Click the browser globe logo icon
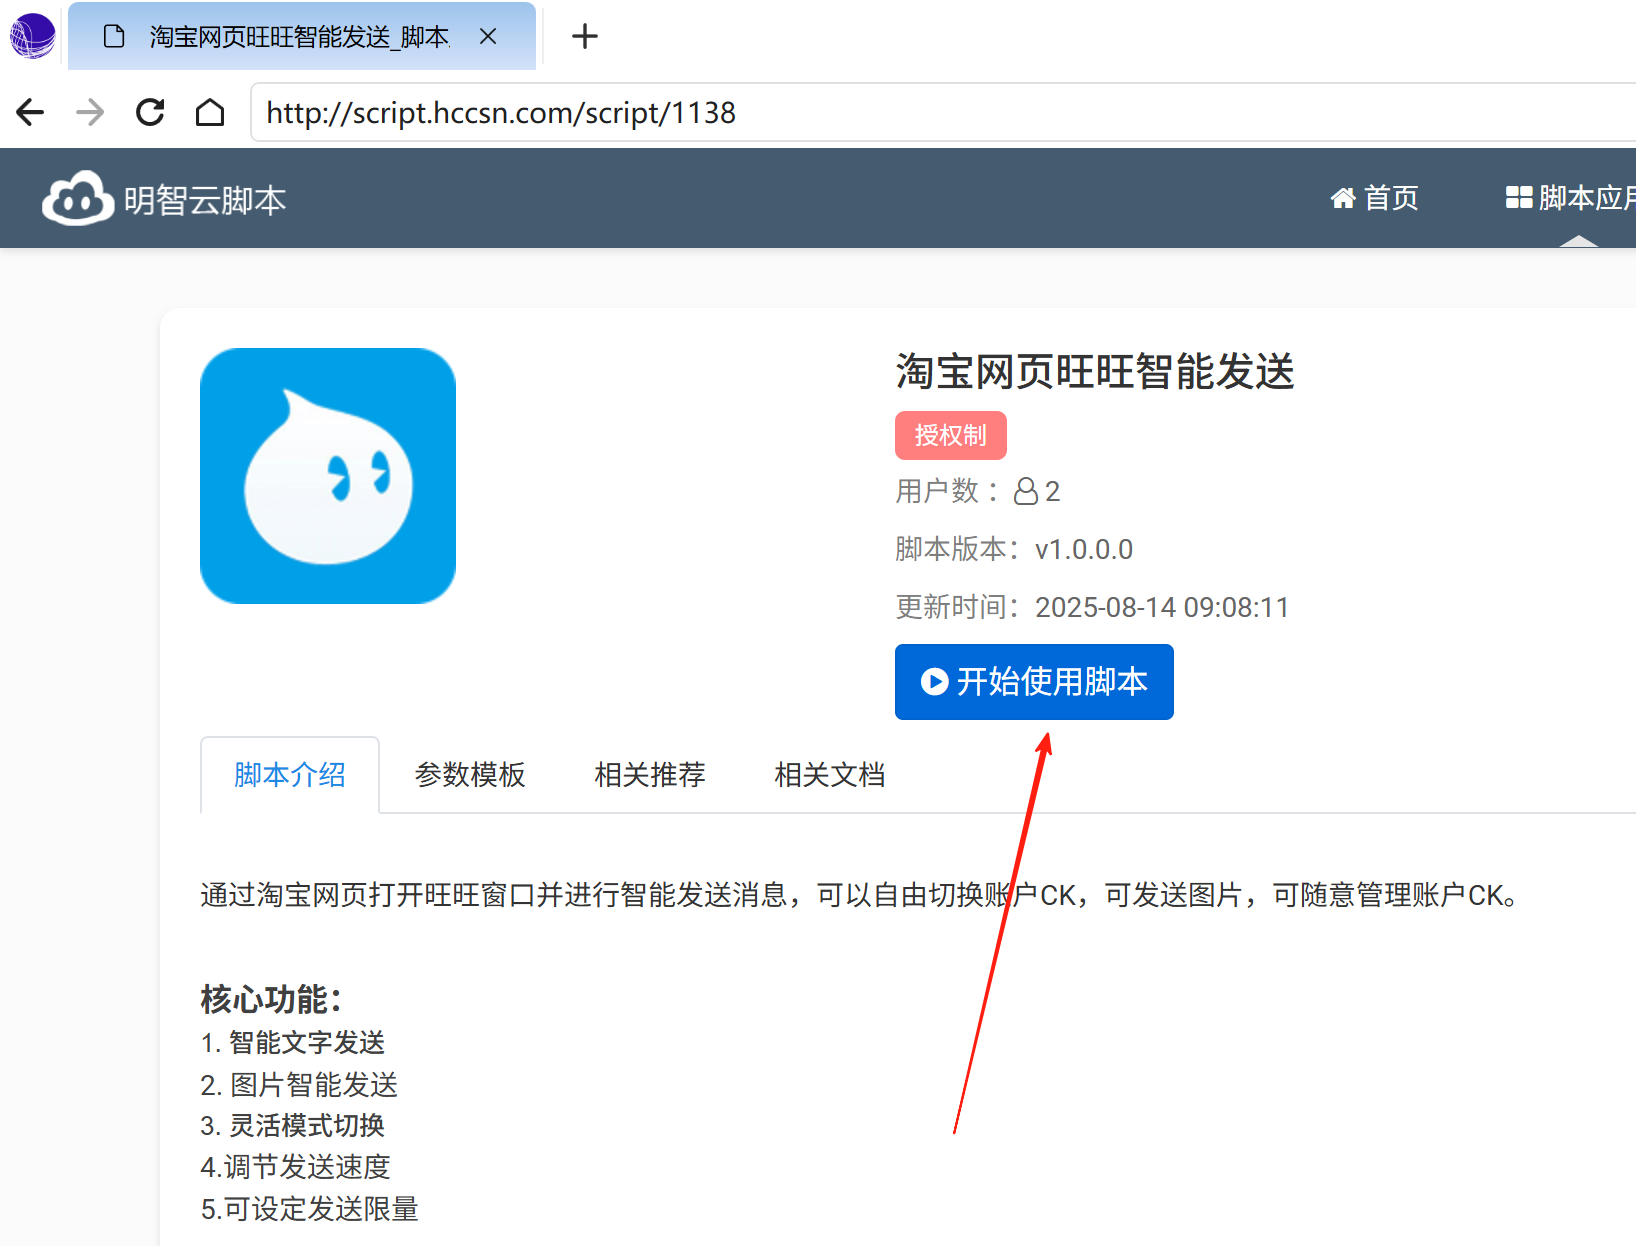This screenshot has width=1636, height=1246. 32,36
